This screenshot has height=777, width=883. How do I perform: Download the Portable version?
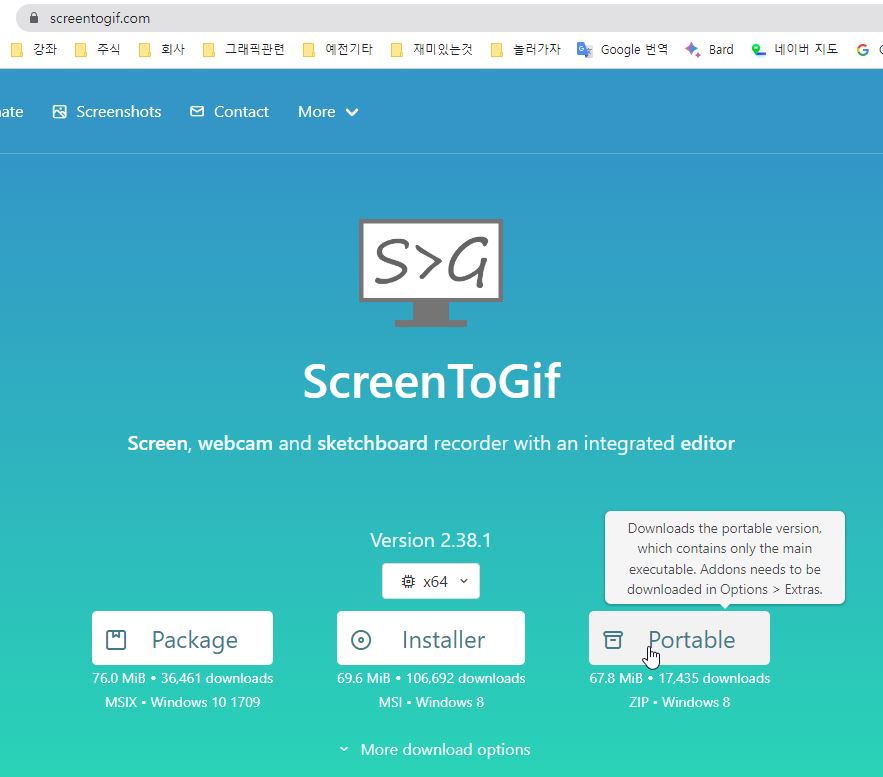(679, 638)
